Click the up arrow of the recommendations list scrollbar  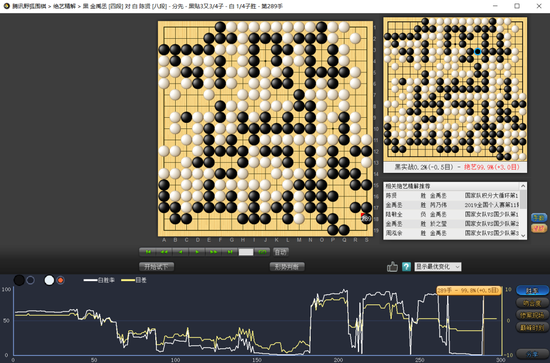(x=523, y=186)
